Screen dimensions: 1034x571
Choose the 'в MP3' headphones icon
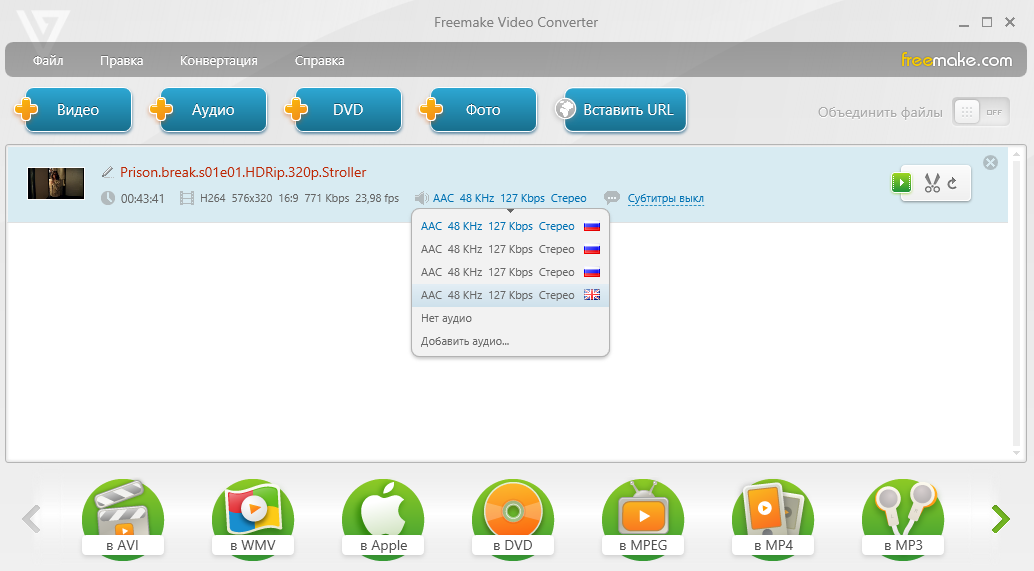(902, 517)
